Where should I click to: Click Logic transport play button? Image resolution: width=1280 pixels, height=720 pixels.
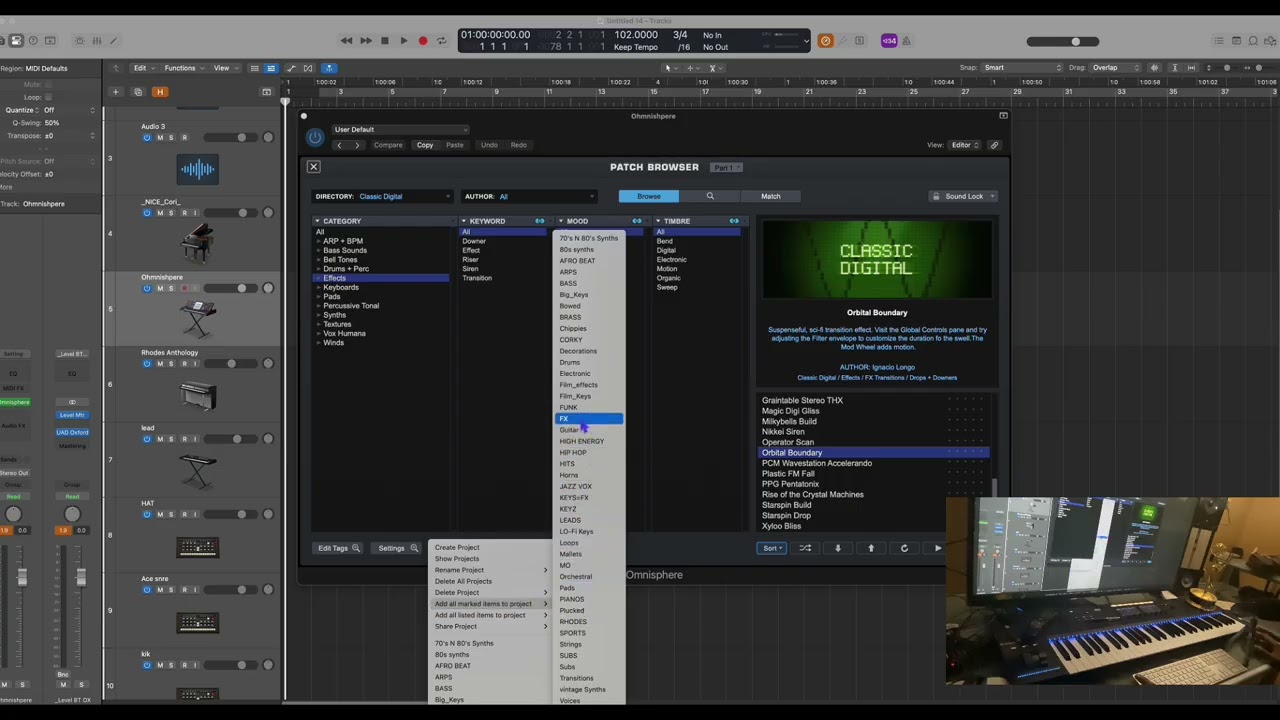click(403, 41)
